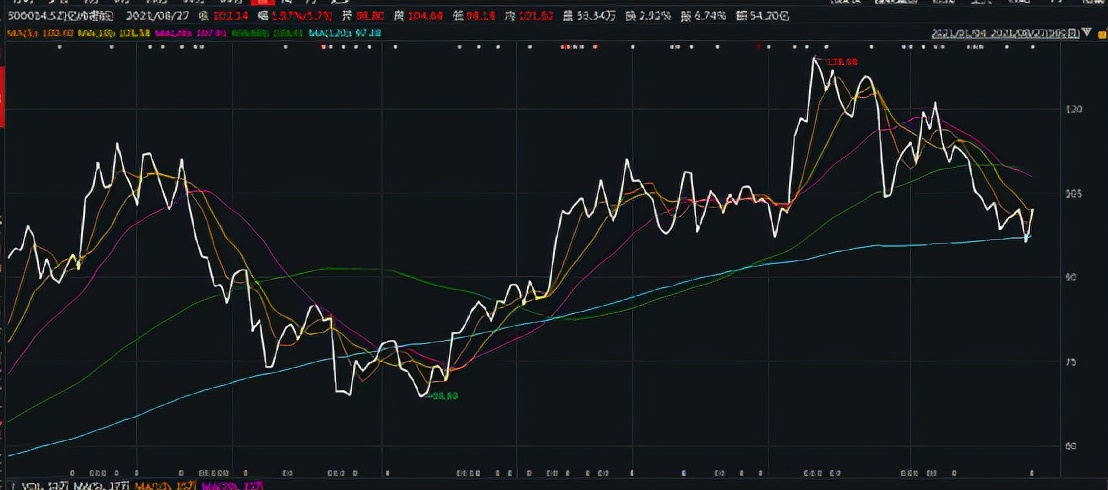The image size is (1108, 490).
Task: Click the red highest price marker on chart
Action: tap(840, 62)
